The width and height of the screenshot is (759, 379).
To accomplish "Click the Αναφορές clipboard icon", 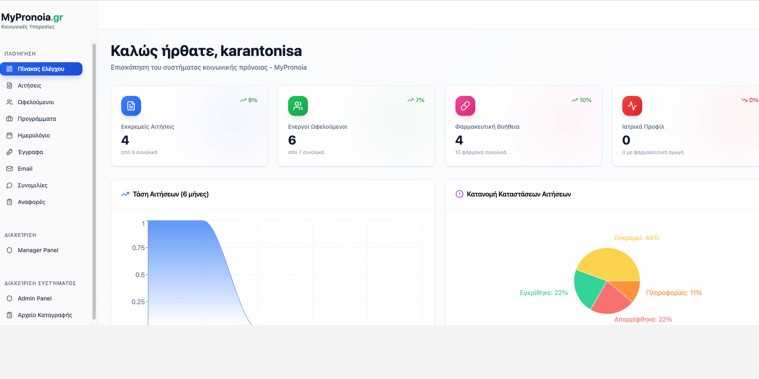I will (9, 202).
